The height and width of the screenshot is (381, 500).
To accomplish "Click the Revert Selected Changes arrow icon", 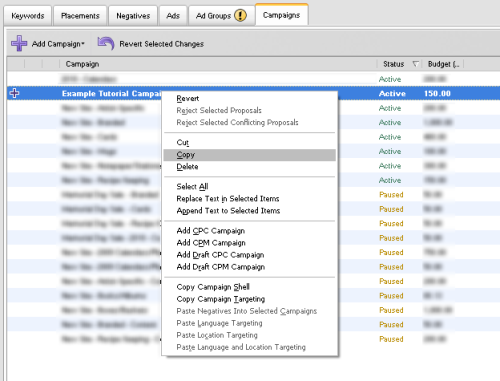I will point(106,44).
